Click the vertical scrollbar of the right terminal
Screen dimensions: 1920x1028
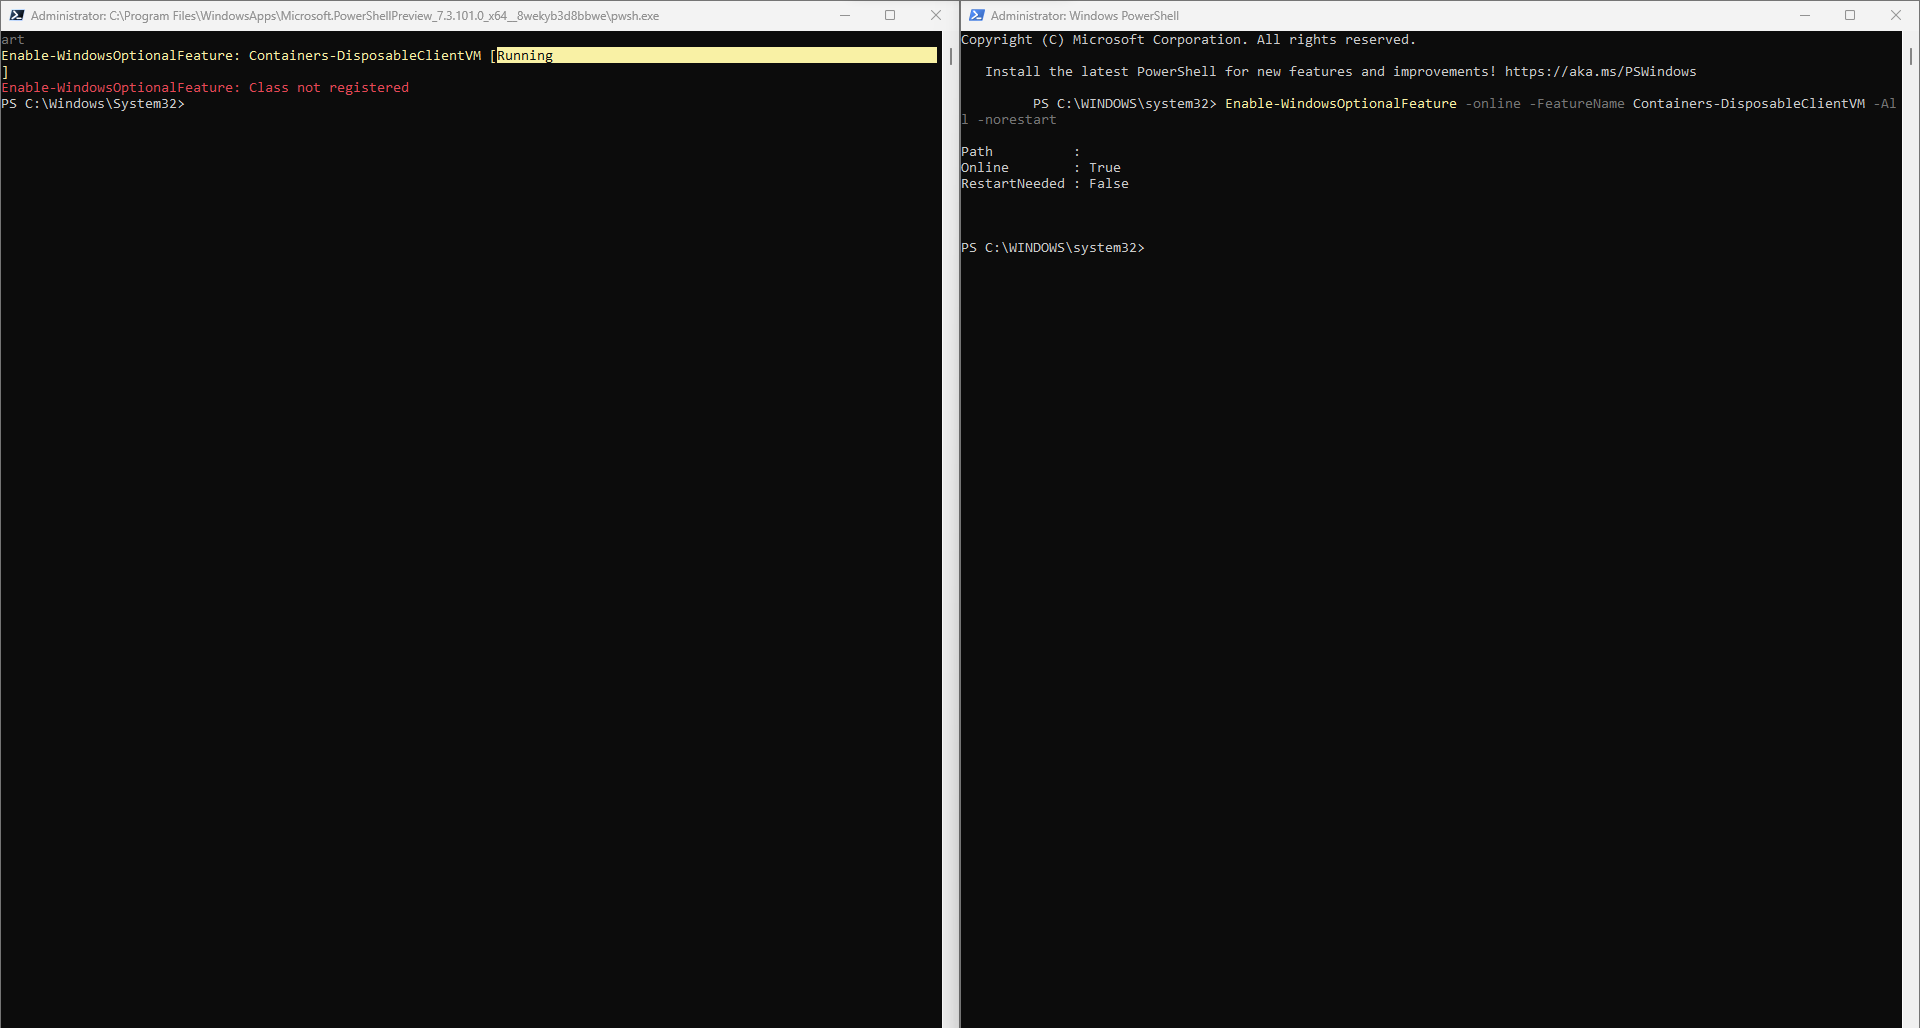coord(1912,57)
